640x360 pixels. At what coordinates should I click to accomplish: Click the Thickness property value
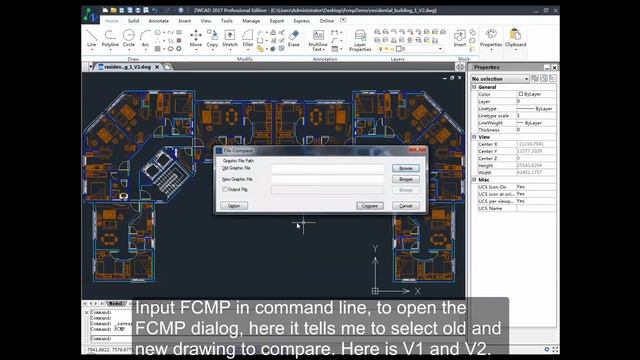[536, 130]
